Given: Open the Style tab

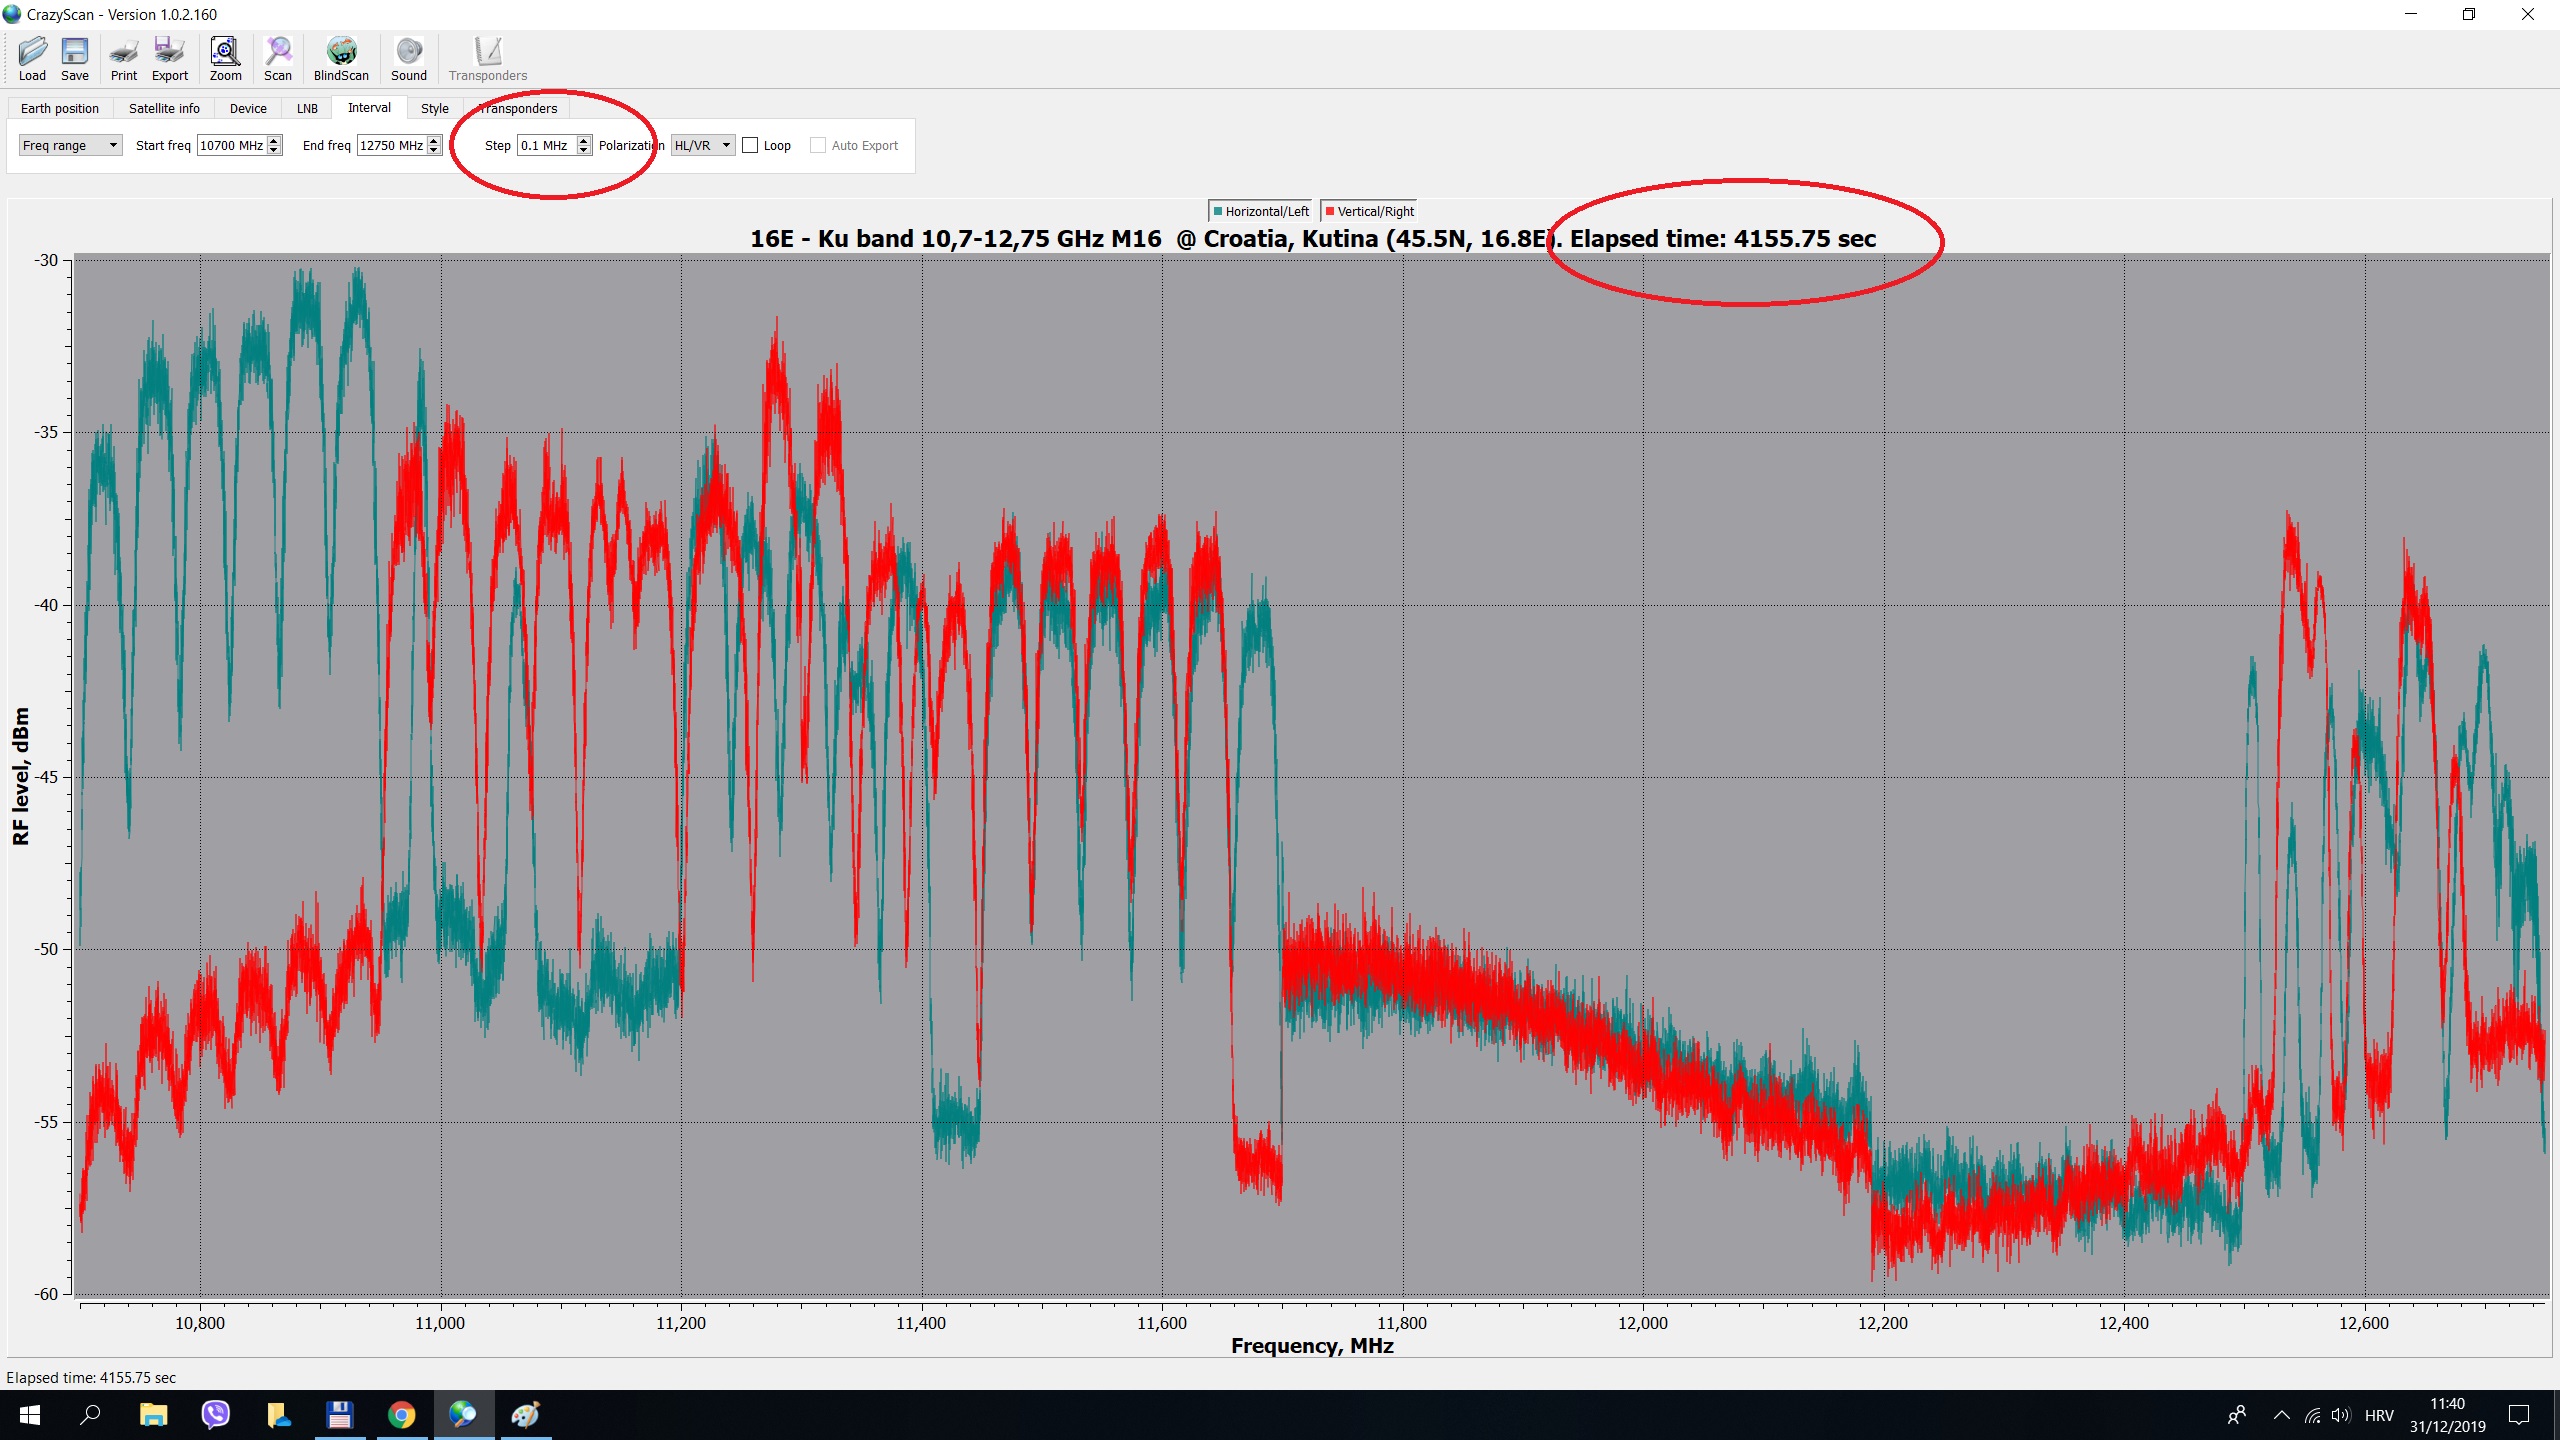Looking at the screenshot, I should coord(434,109).
